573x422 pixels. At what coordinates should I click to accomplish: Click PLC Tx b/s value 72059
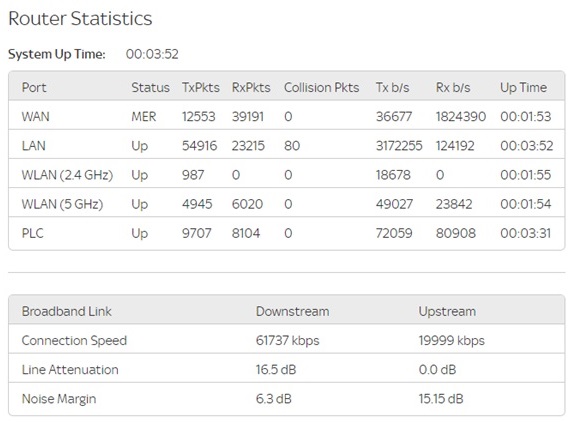pyautogui.click(x=394, y=233)
